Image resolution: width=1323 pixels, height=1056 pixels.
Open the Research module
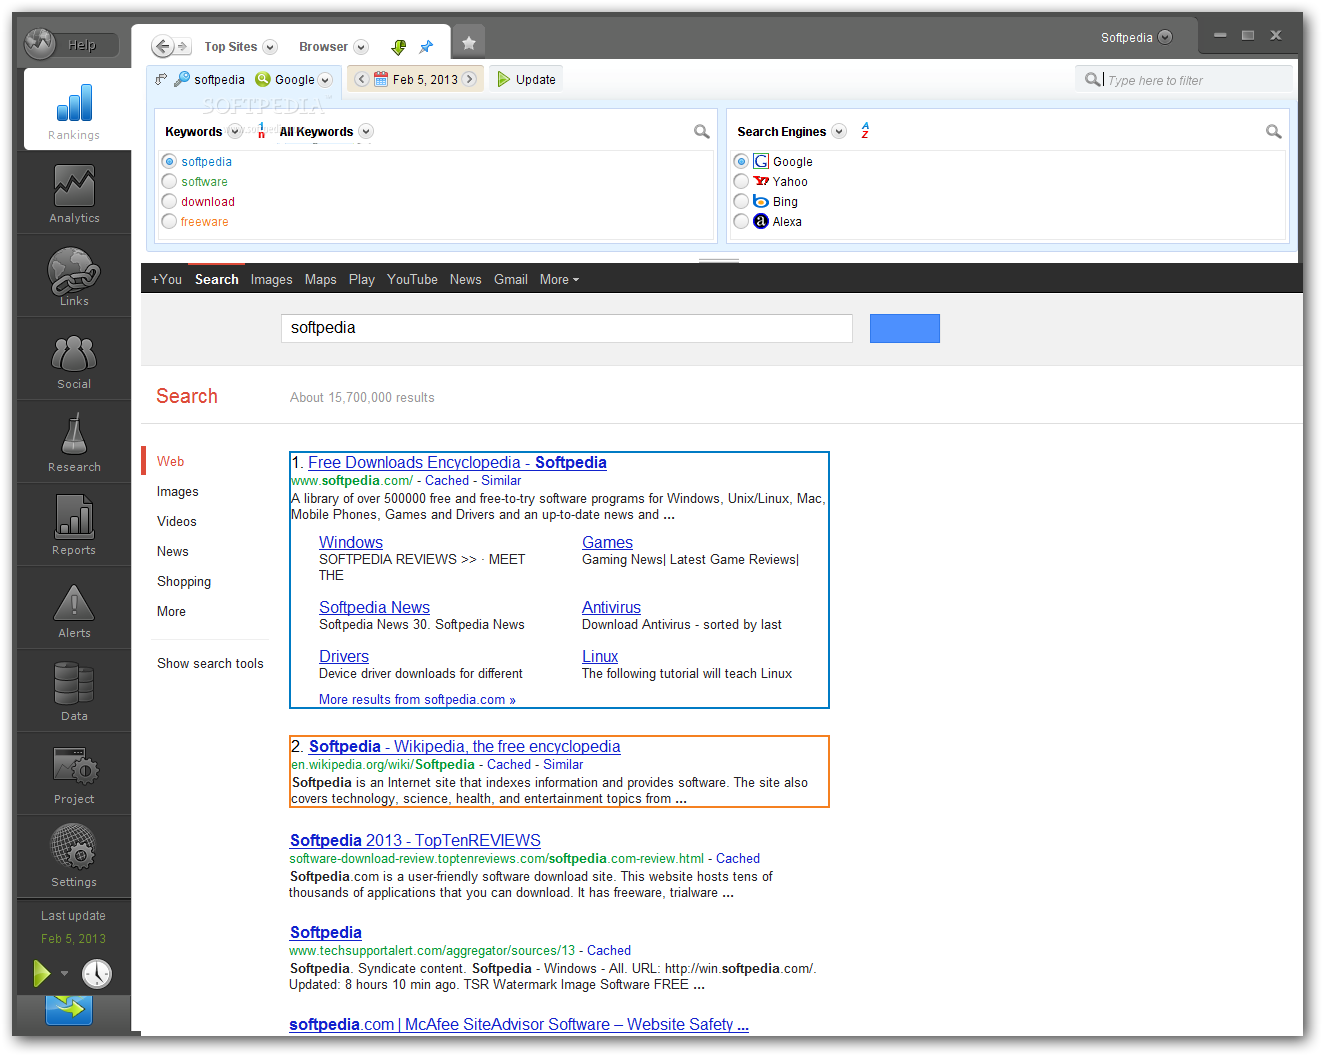(74, 442)
